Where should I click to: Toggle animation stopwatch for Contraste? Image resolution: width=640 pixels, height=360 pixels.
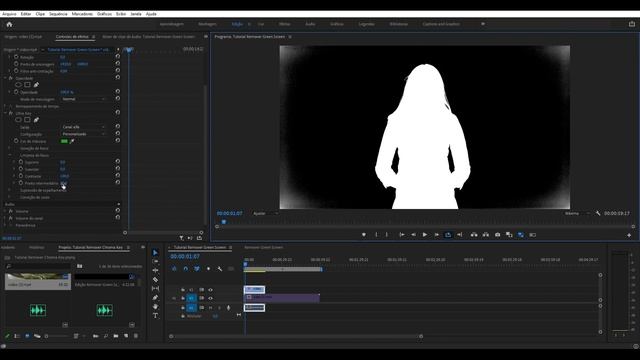coord(21,176)
